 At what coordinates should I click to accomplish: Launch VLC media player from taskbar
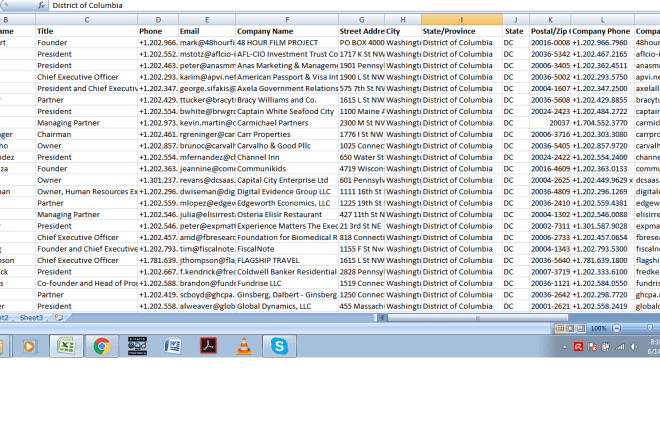(244, 346)
